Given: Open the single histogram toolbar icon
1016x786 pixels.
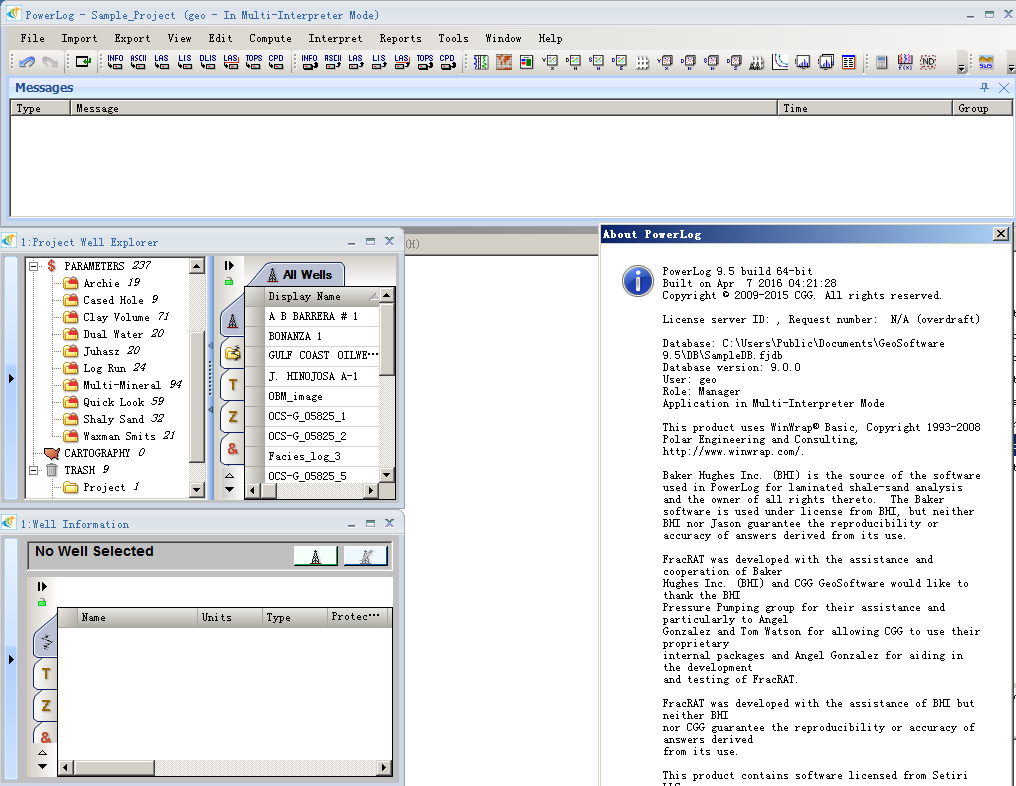Looking at the screenshot, I should (803, 62).
